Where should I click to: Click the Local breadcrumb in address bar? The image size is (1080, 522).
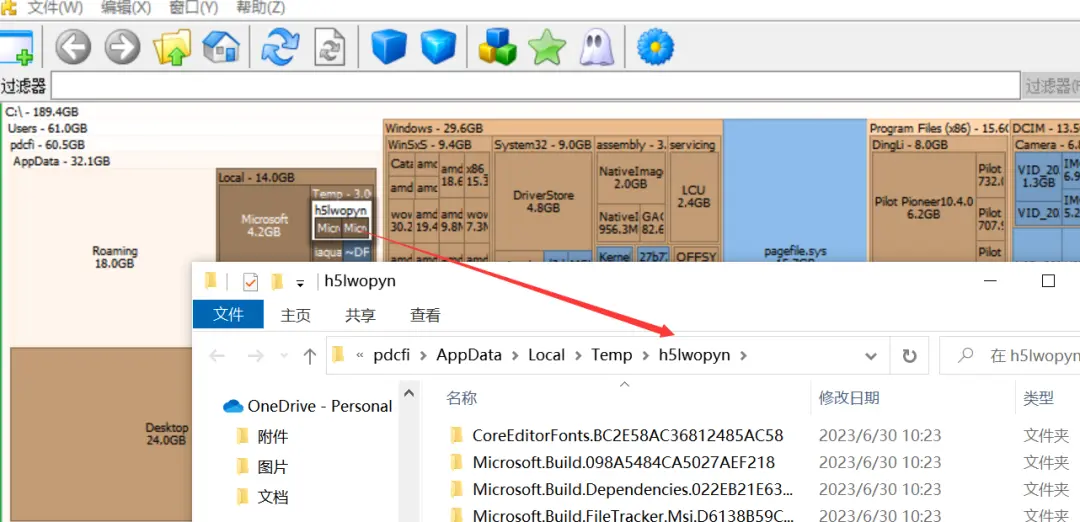546,355
